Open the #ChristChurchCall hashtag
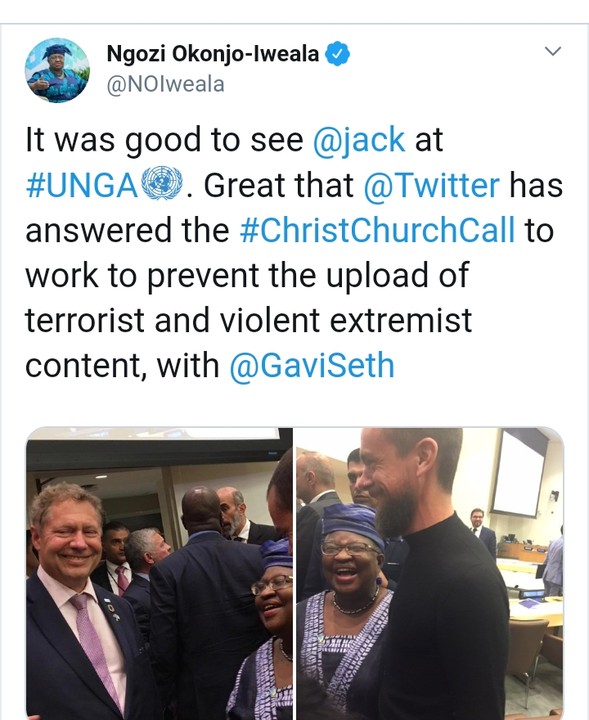Image resolution: width=589 pixels, height=720 pixels. coord(377,230)
